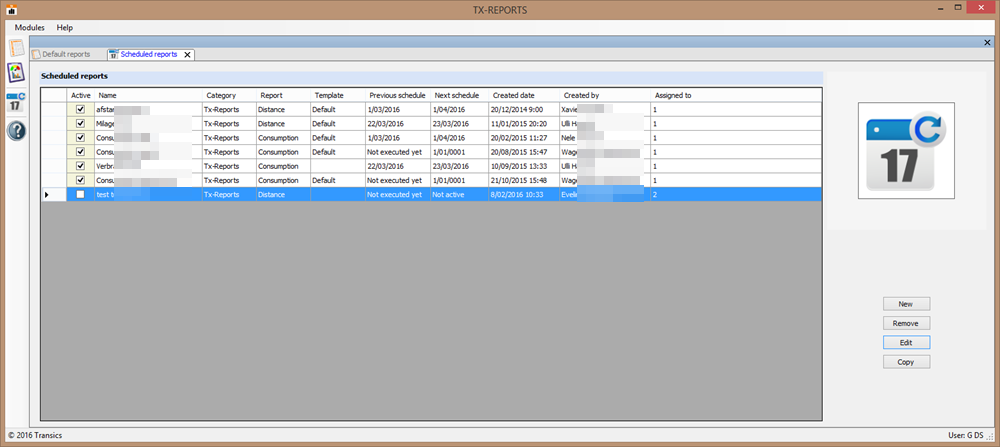The image size is (1000, 447).
Task: Click the TX-REPORTS app icon in title bar
Action: pos(9,9)
